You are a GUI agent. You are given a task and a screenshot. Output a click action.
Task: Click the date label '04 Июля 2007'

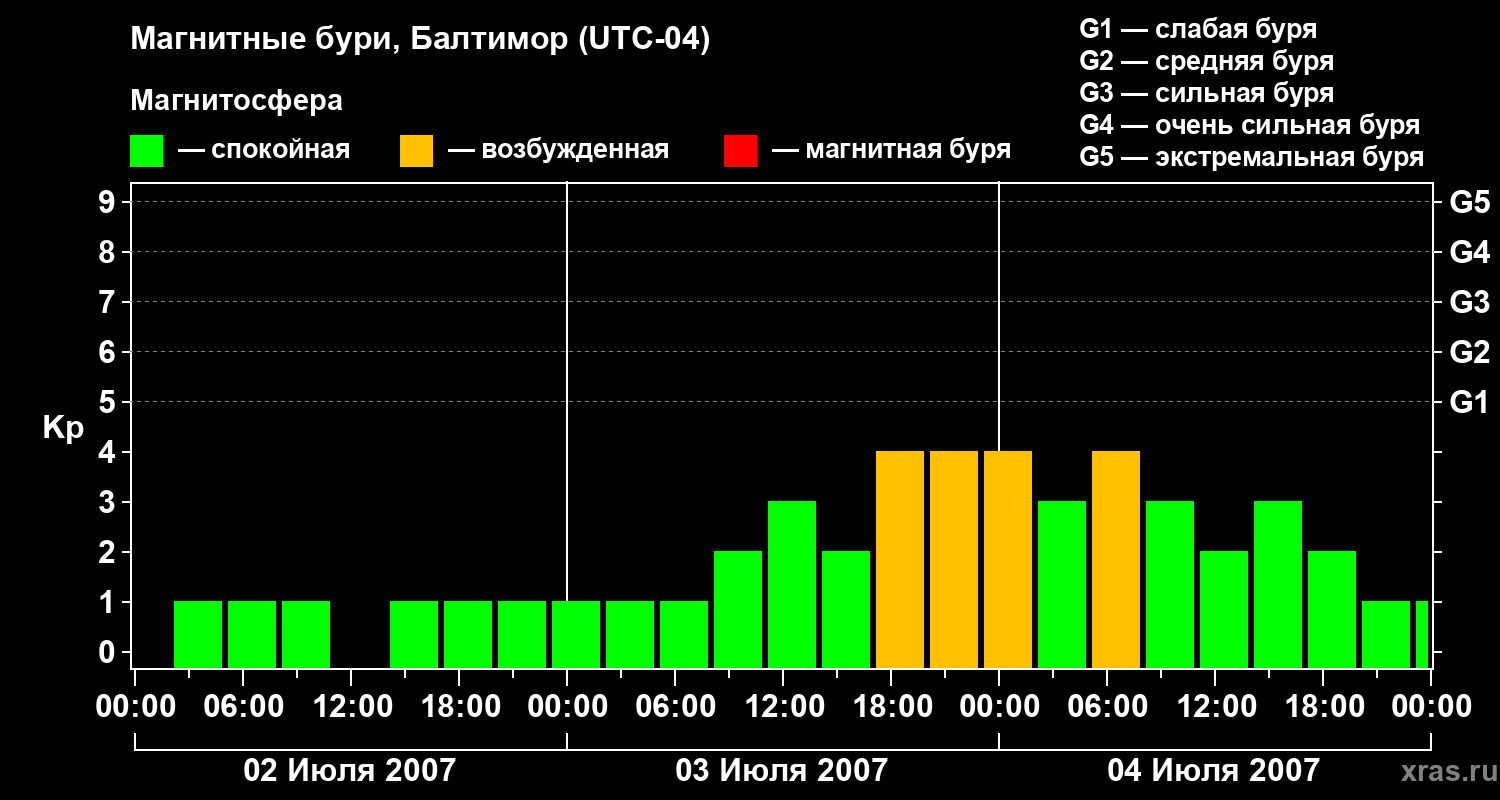pos(1214,770)
